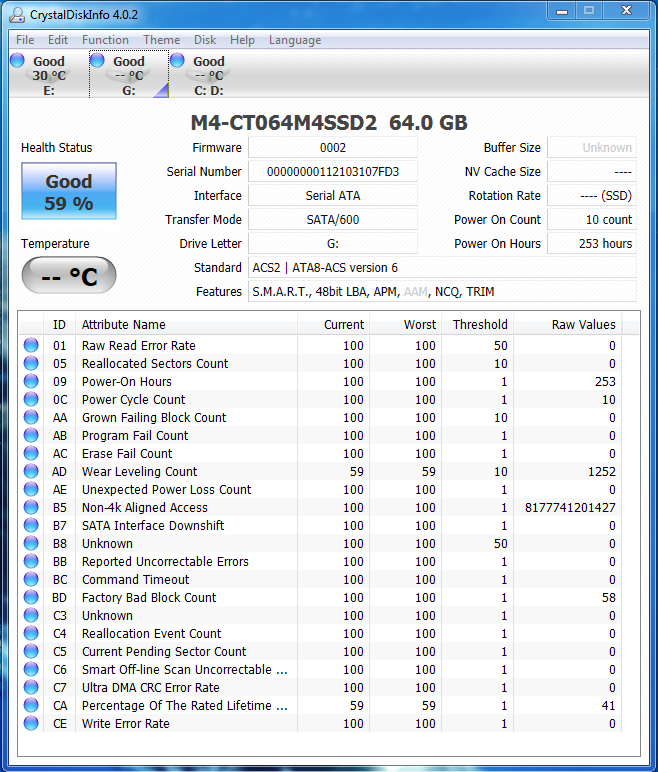Viewport: 658px width, 772px height.
Task: Select the E: drive tab
Action: 49,74
